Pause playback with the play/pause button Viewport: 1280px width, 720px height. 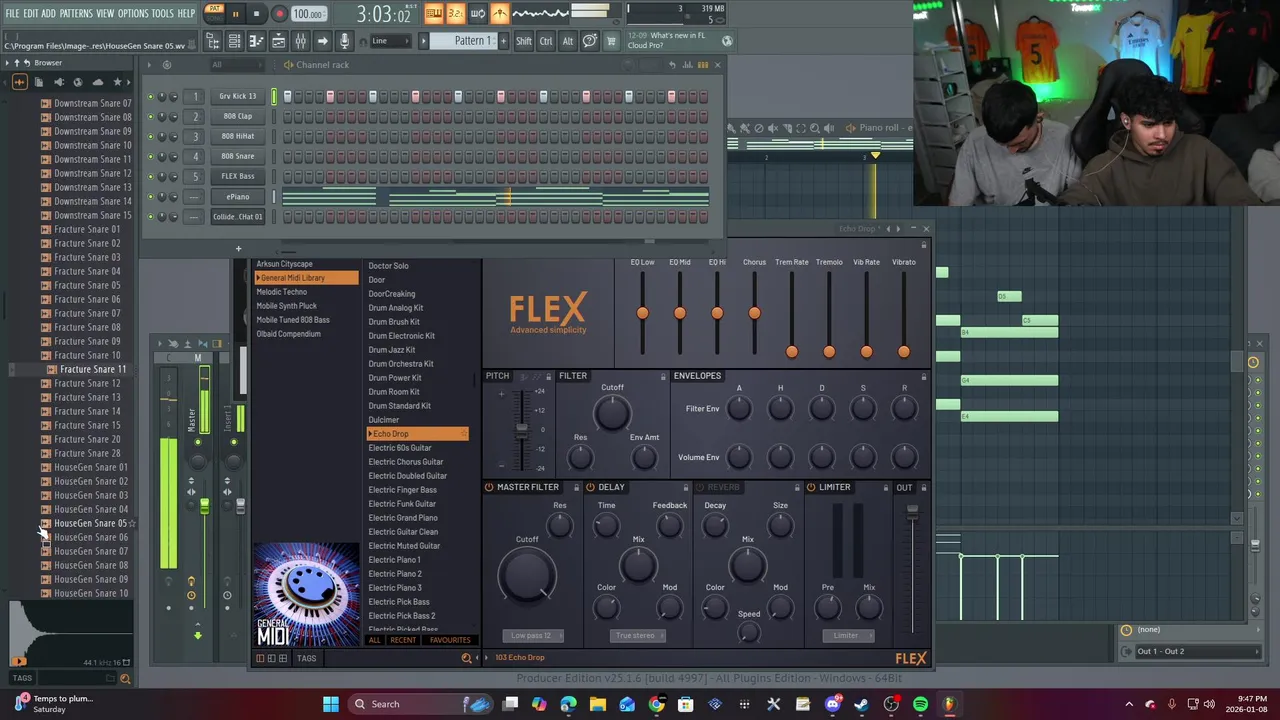point(236,14)
